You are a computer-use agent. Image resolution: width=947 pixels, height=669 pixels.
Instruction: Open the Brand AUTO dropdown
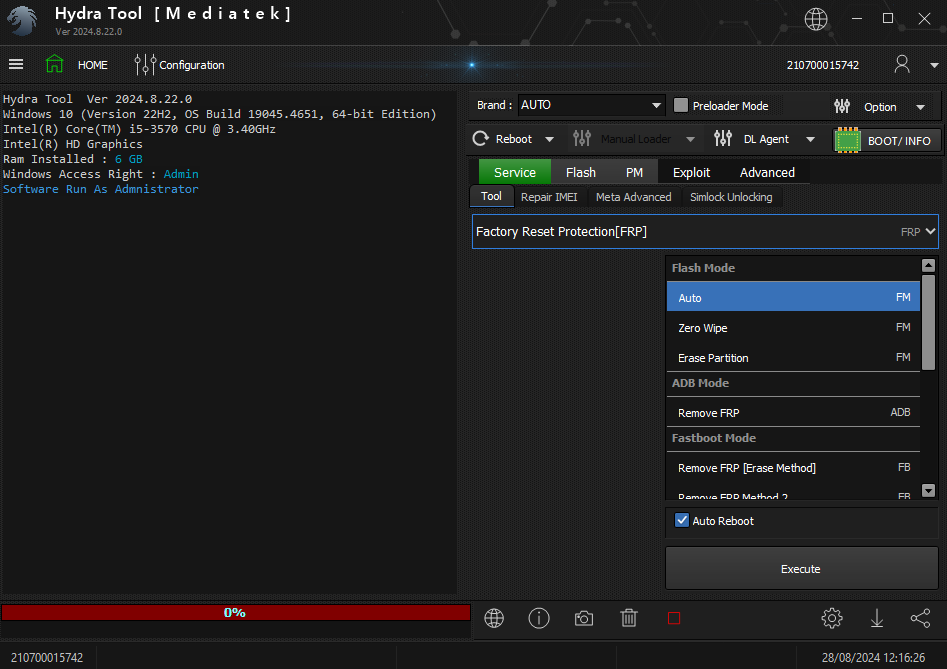click(x=591, y=105)
